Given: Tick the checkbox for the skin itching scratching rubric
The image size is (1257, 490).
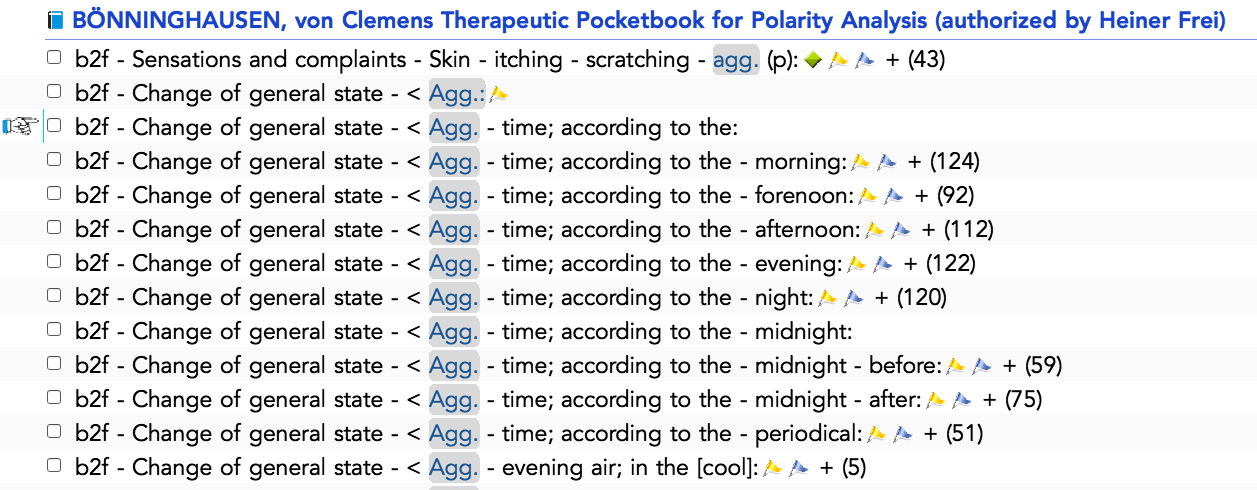Looking at the screenshot, I should click(54, 58).
